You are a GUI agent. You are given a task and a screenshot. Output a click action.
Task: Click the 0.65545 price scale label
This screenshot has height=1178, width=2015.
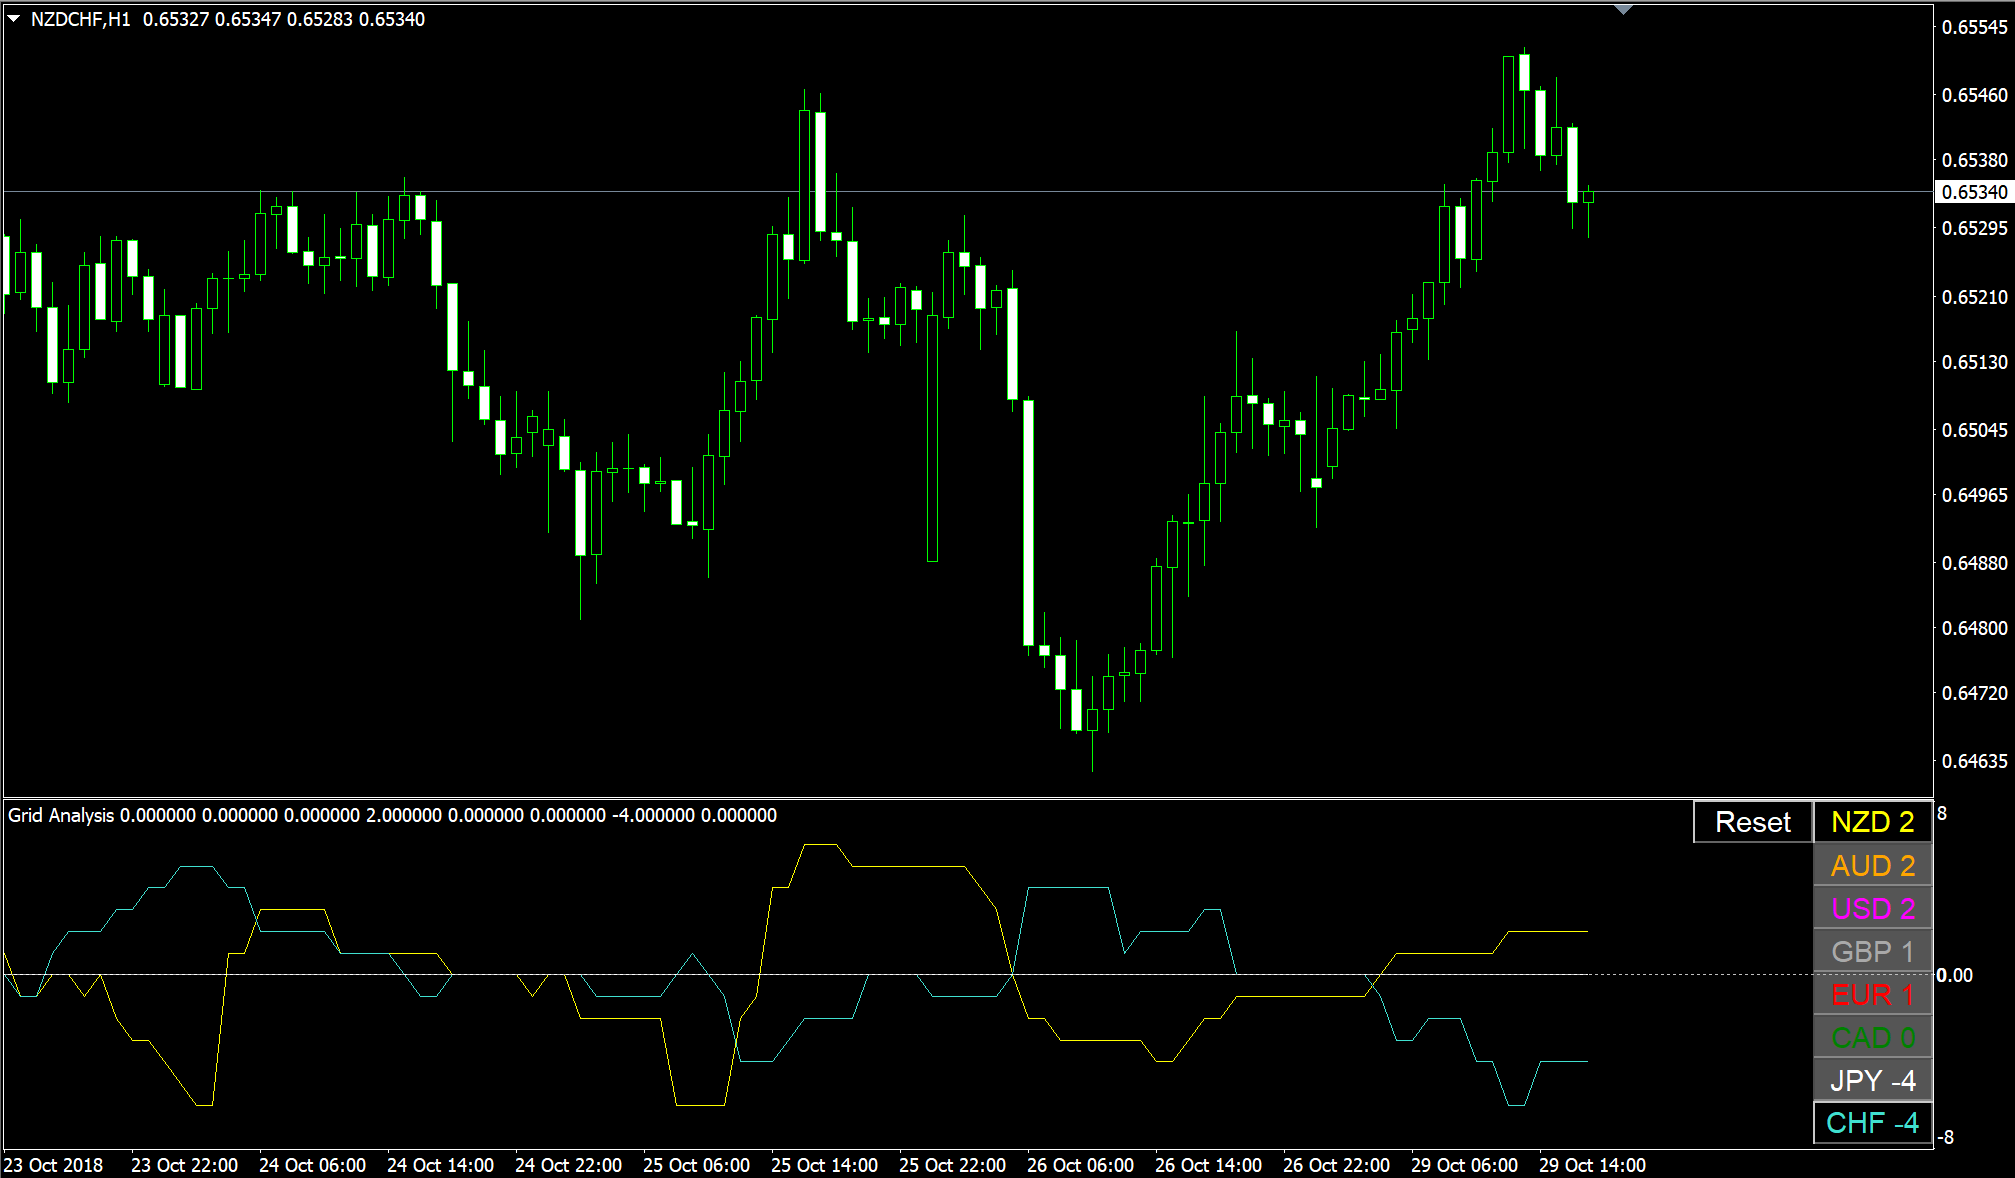tap(1974, 27)
